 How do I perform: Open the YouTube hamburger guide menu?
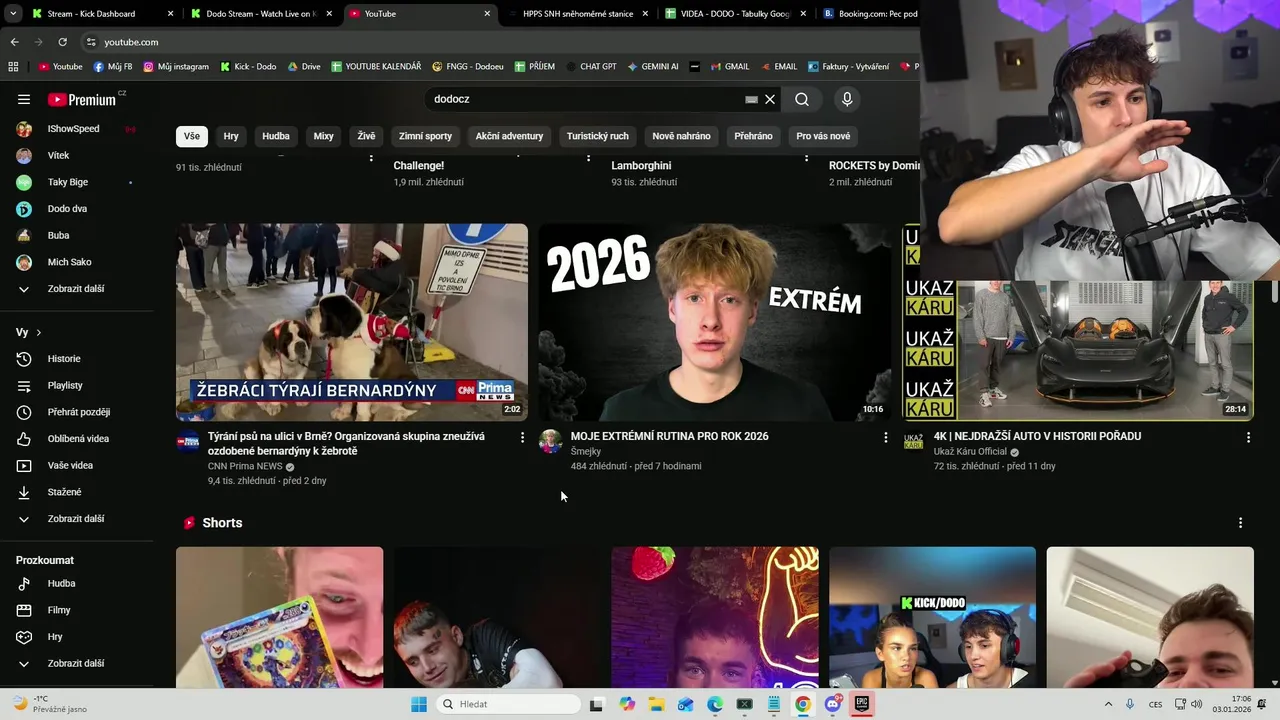pos(24,99)
